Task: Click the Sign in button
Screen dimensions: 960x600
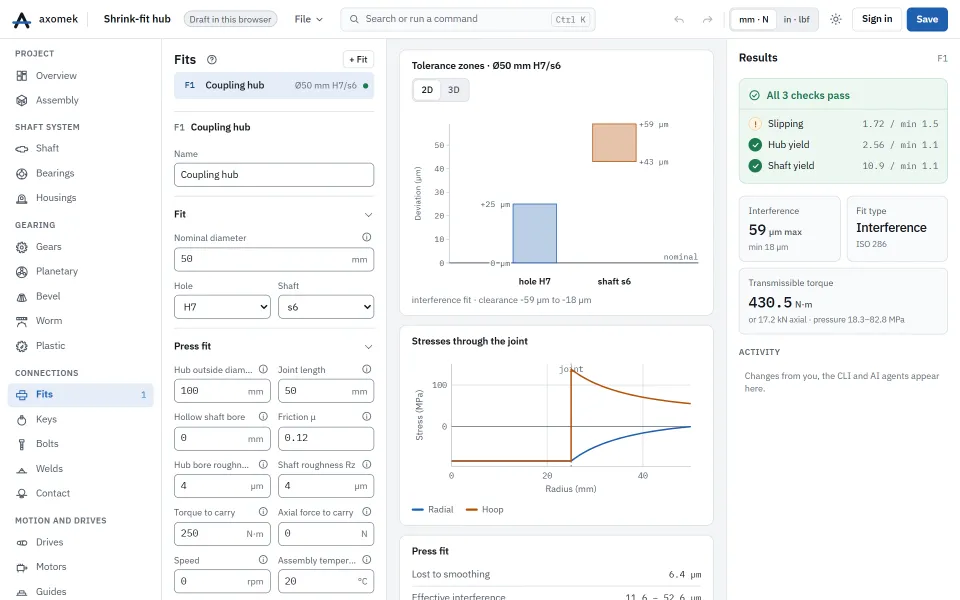Action: click(877, 20)
